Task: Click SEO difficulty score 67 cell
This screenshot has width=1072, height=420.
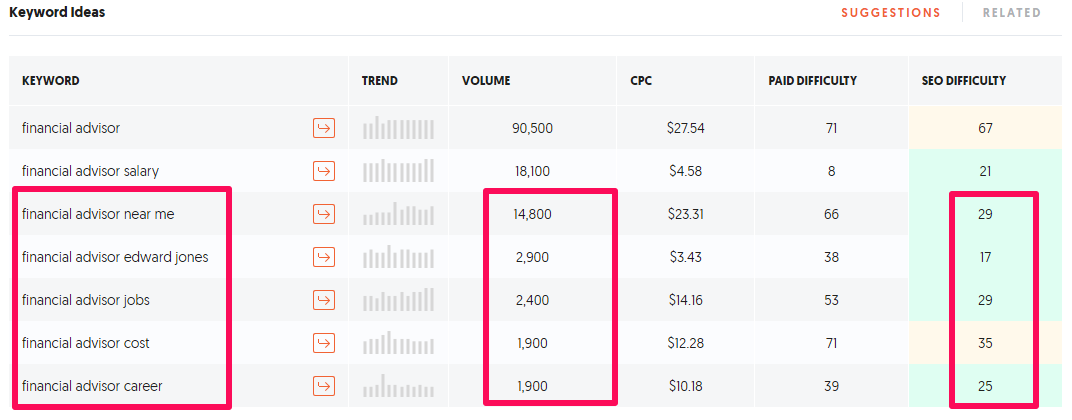Action: 984,128
